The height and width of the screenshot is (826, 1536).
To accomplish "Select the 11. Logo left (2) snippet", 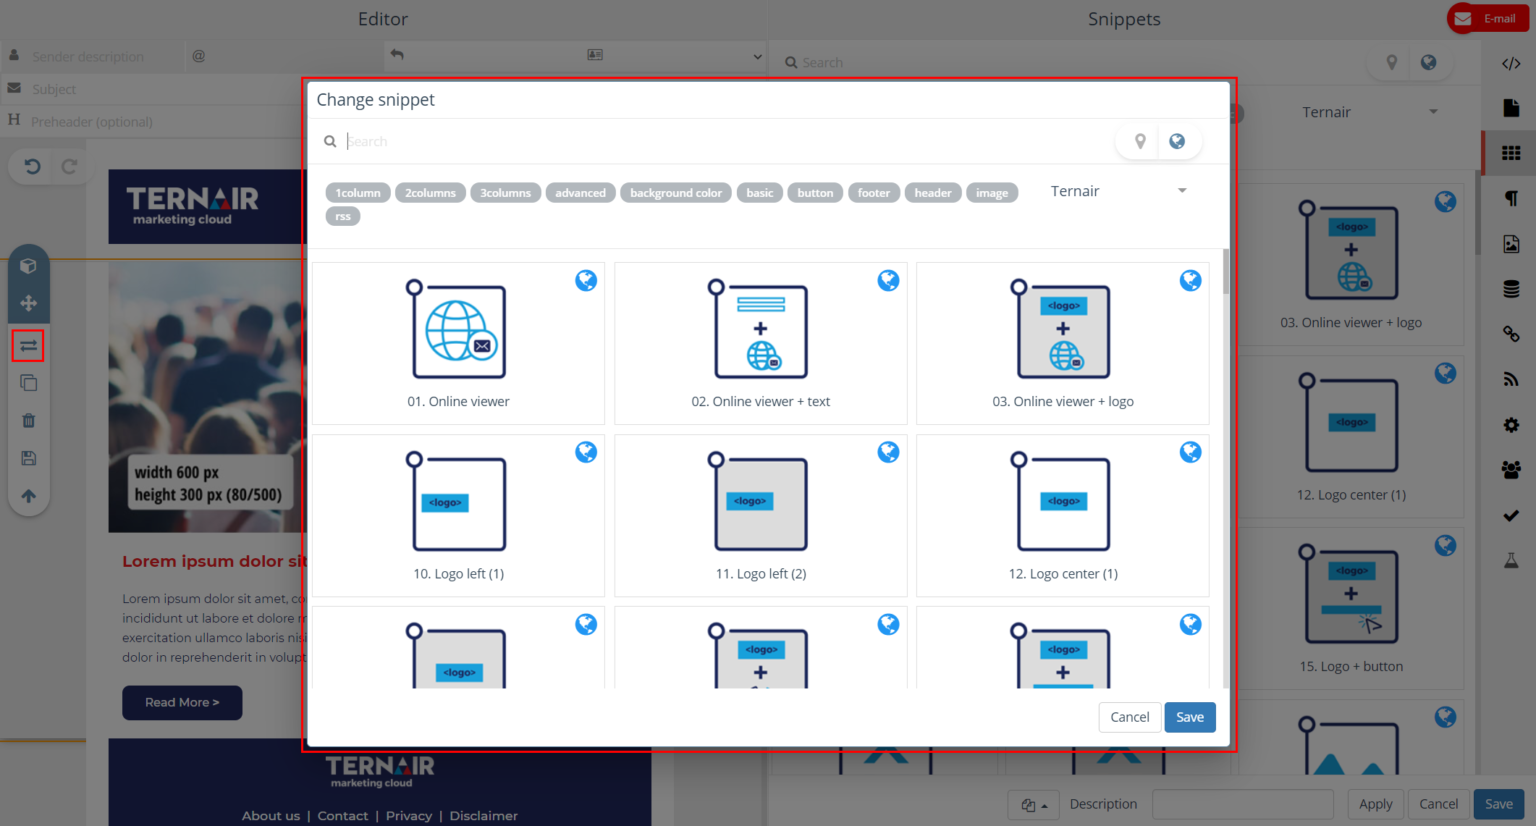I will (x=761, y=516).
